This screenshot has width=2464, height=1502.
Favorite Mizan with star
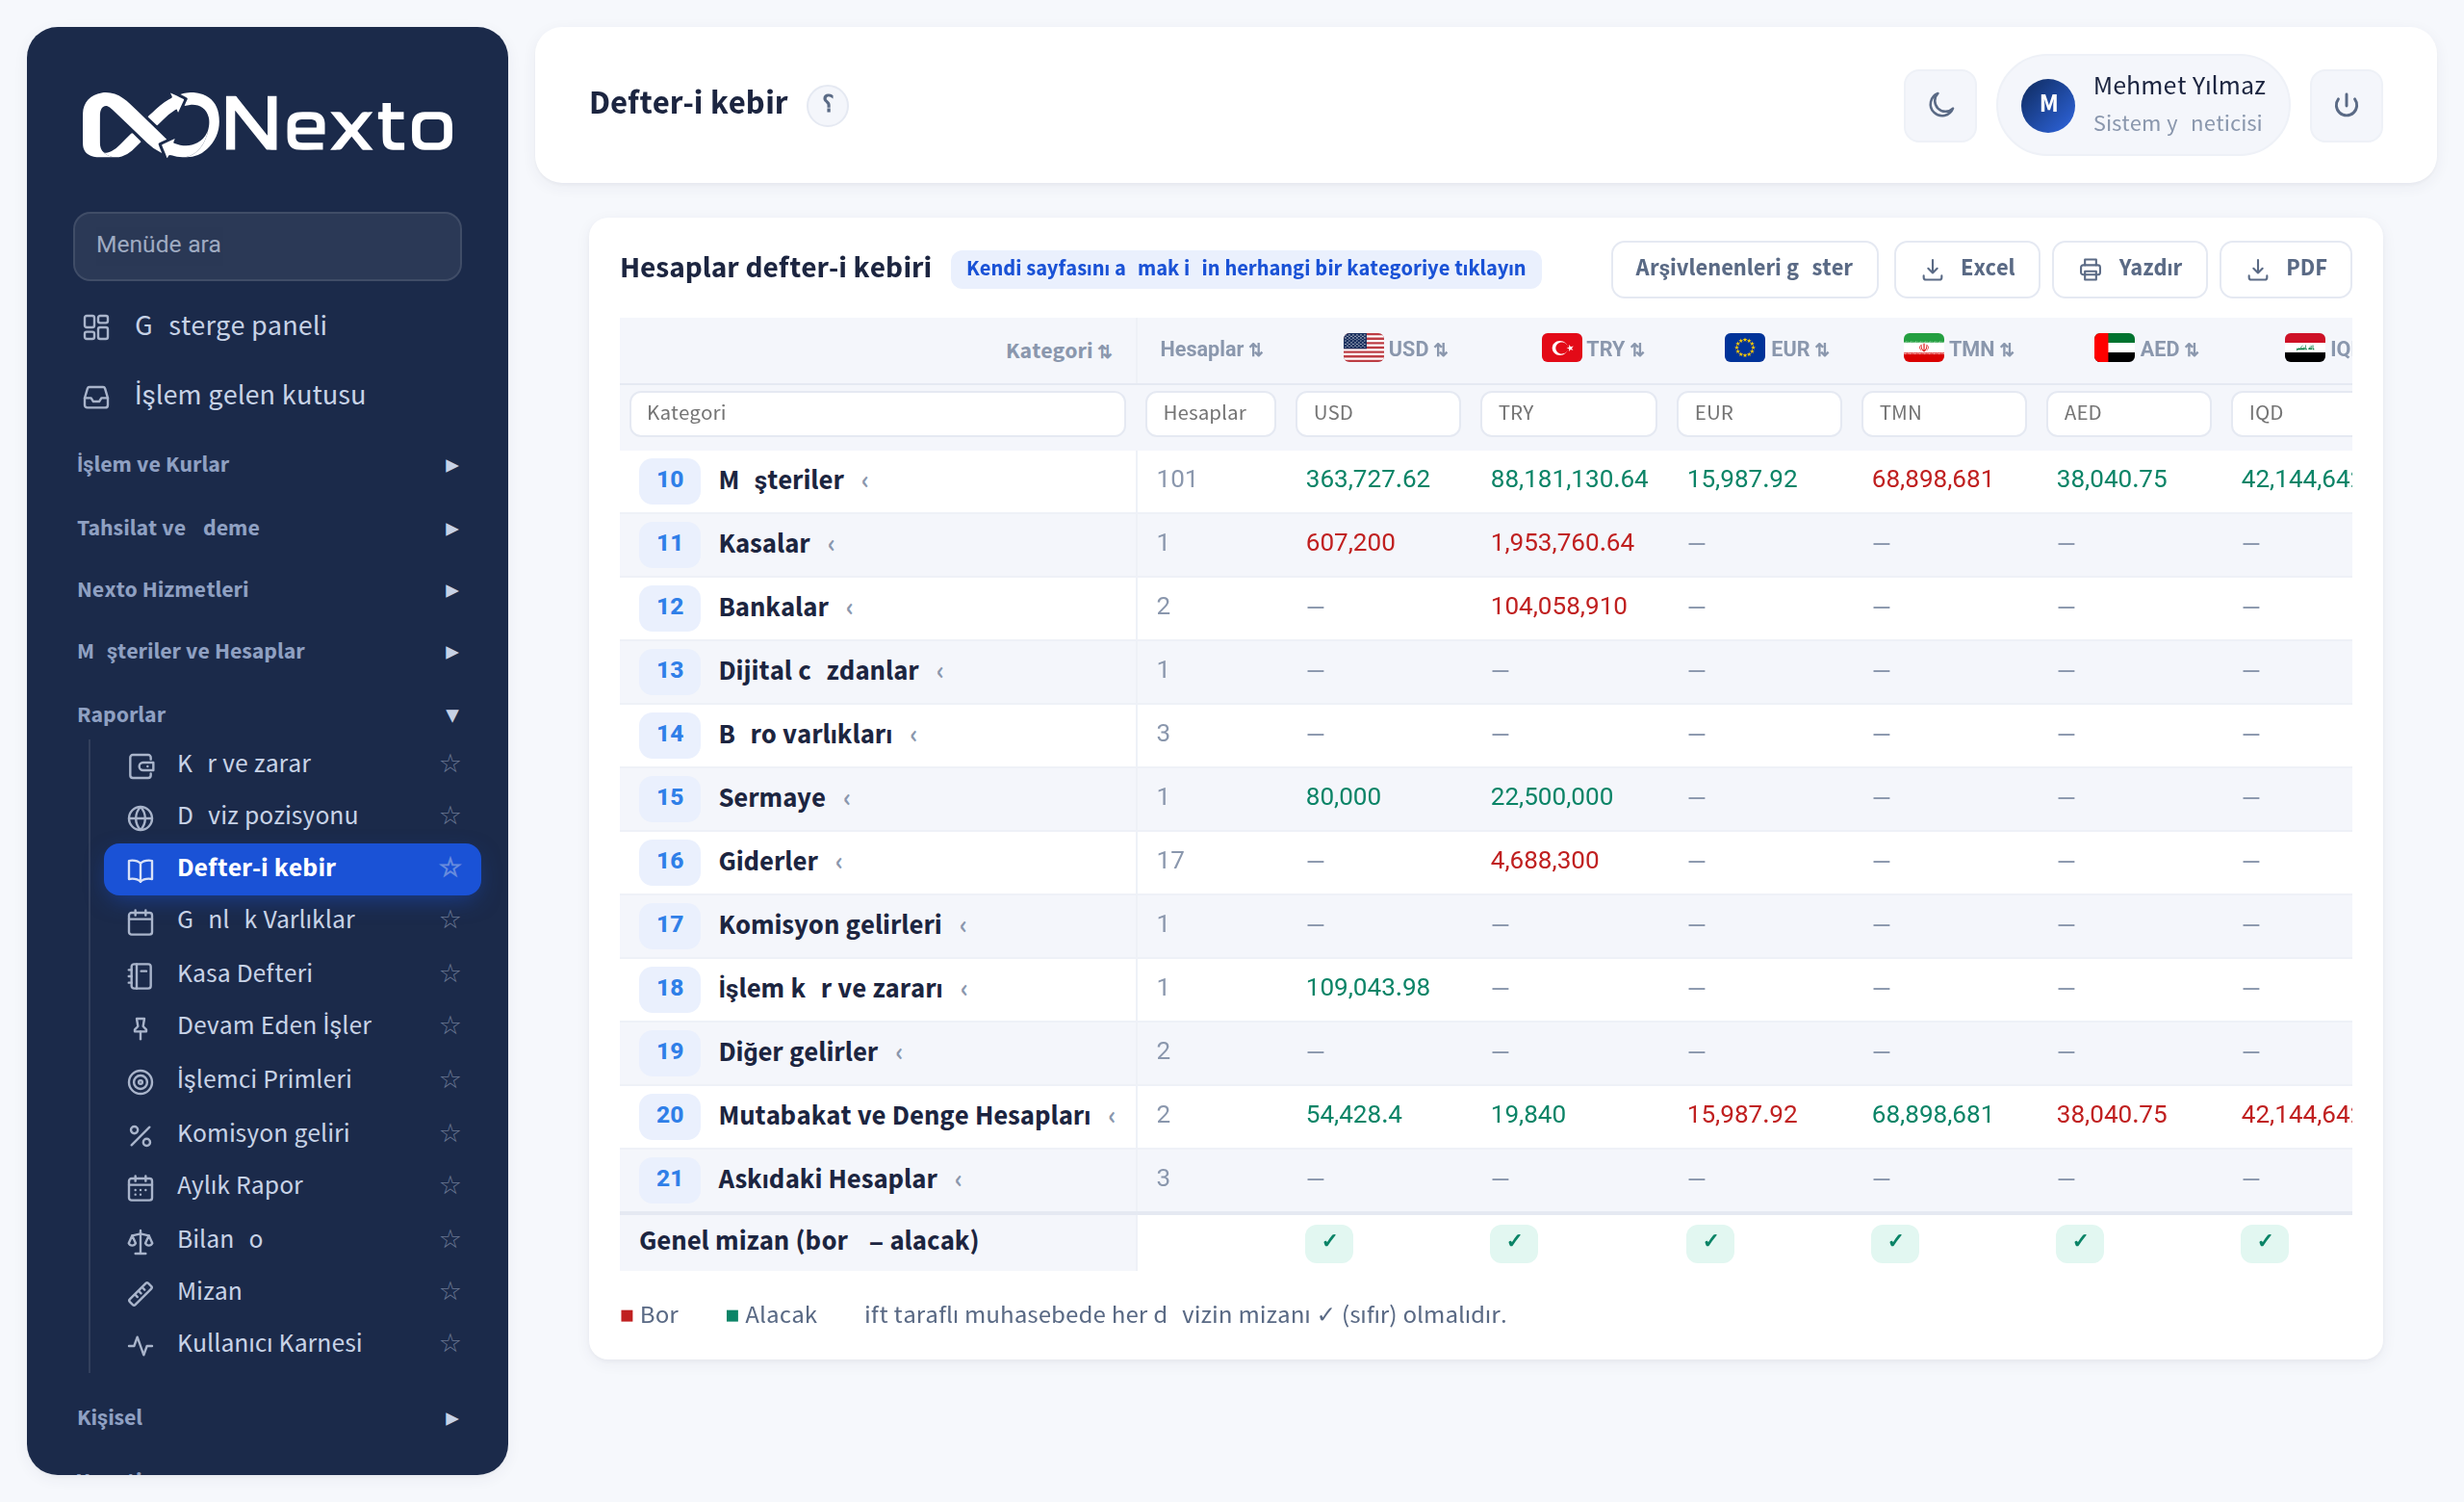coord(450,1292)
